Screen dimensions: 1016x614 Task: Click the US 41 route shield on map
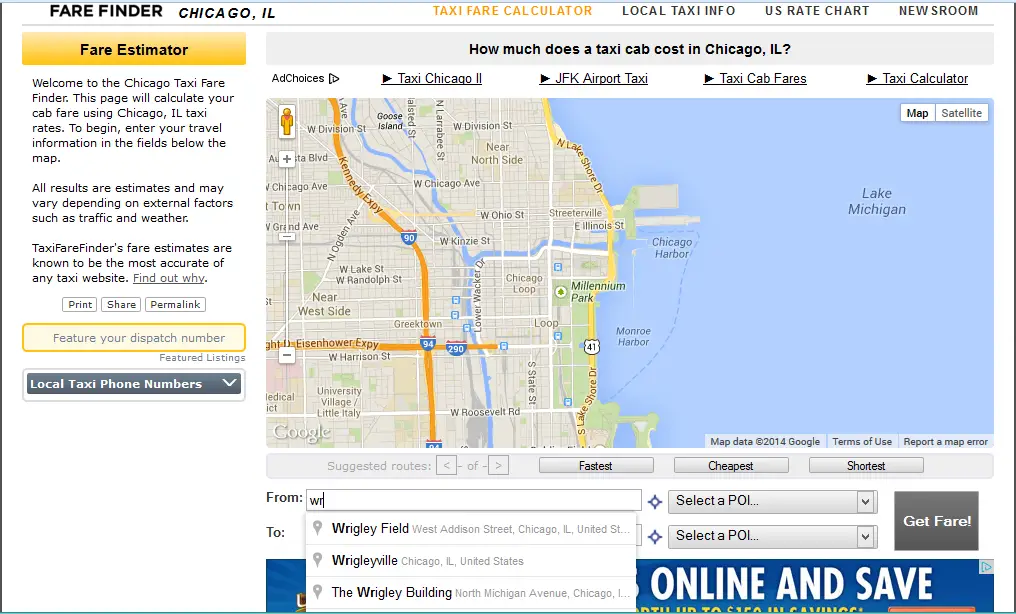click(x=591, y=347)
